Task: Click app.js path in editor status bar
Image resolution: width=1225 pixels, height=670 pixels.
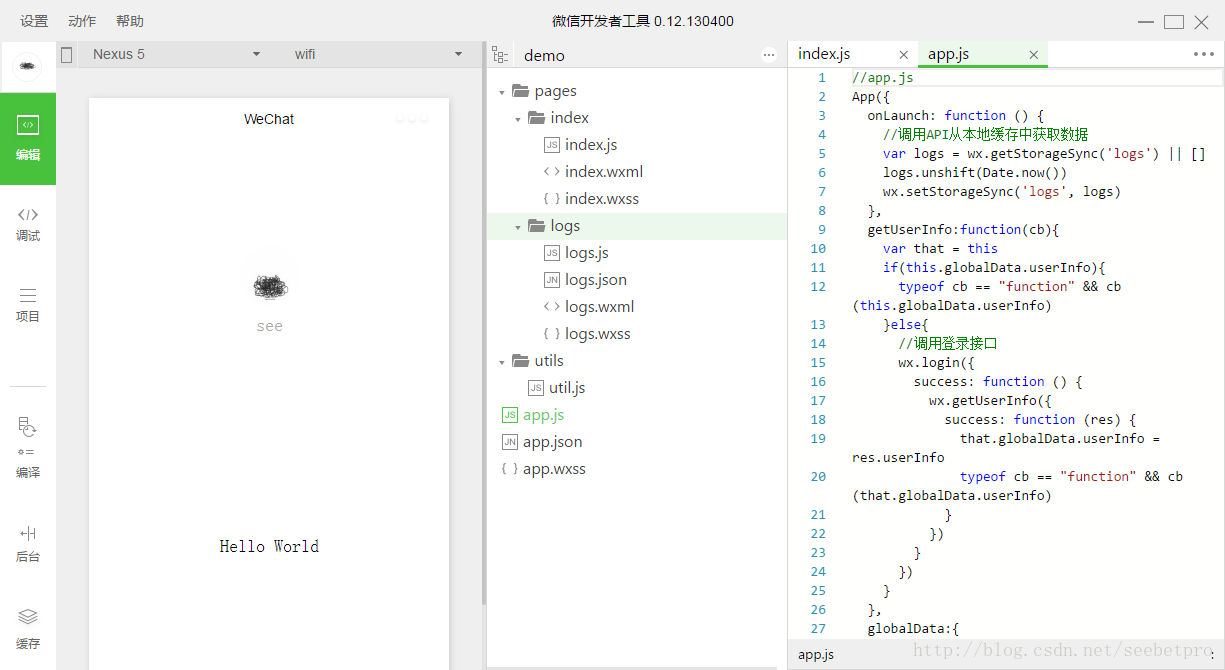Action: pyautogui.click(x=816, y=654)
